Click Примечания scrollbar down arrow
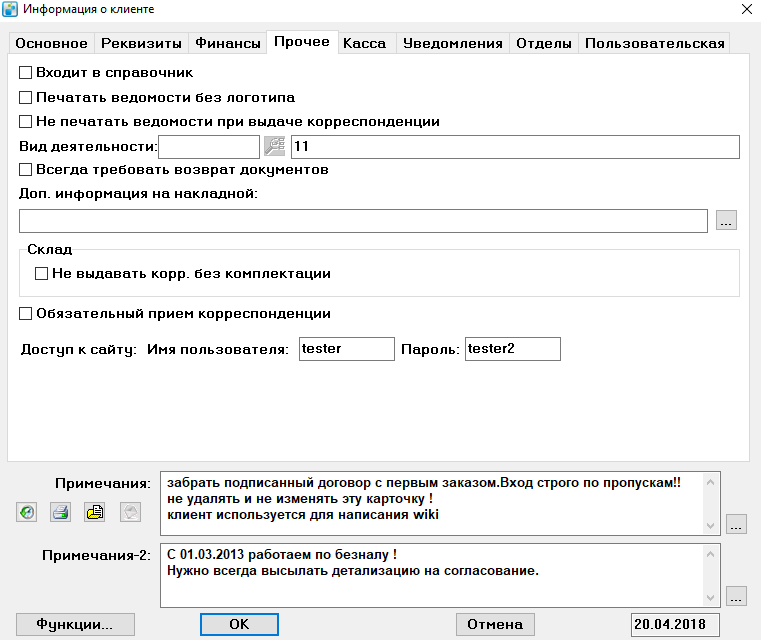This screenshot has height=640, width=761. coord(711,526)
